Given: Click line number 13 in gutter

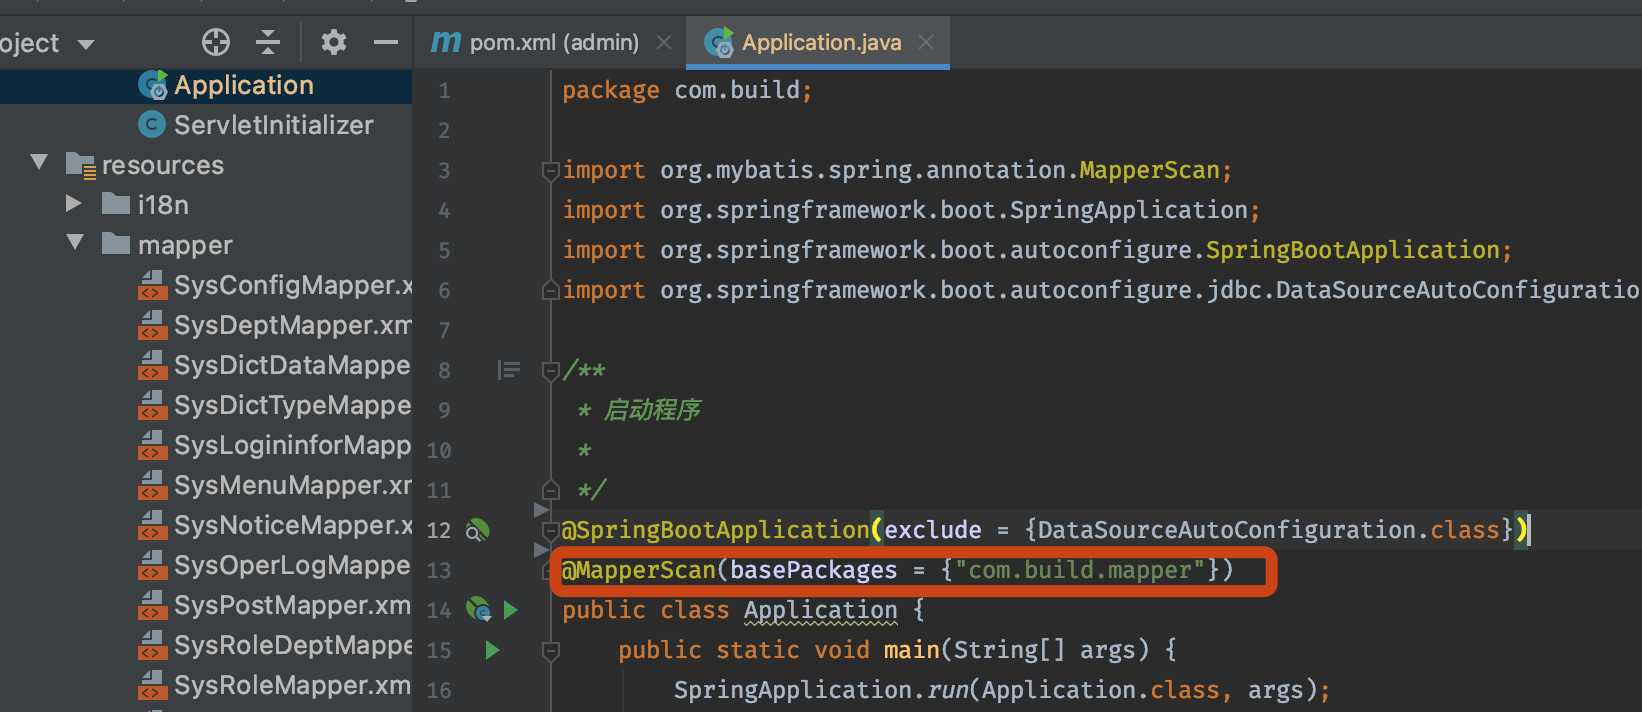Looking at the screenshot, I should pyautogui.click(x=439, y=570).
